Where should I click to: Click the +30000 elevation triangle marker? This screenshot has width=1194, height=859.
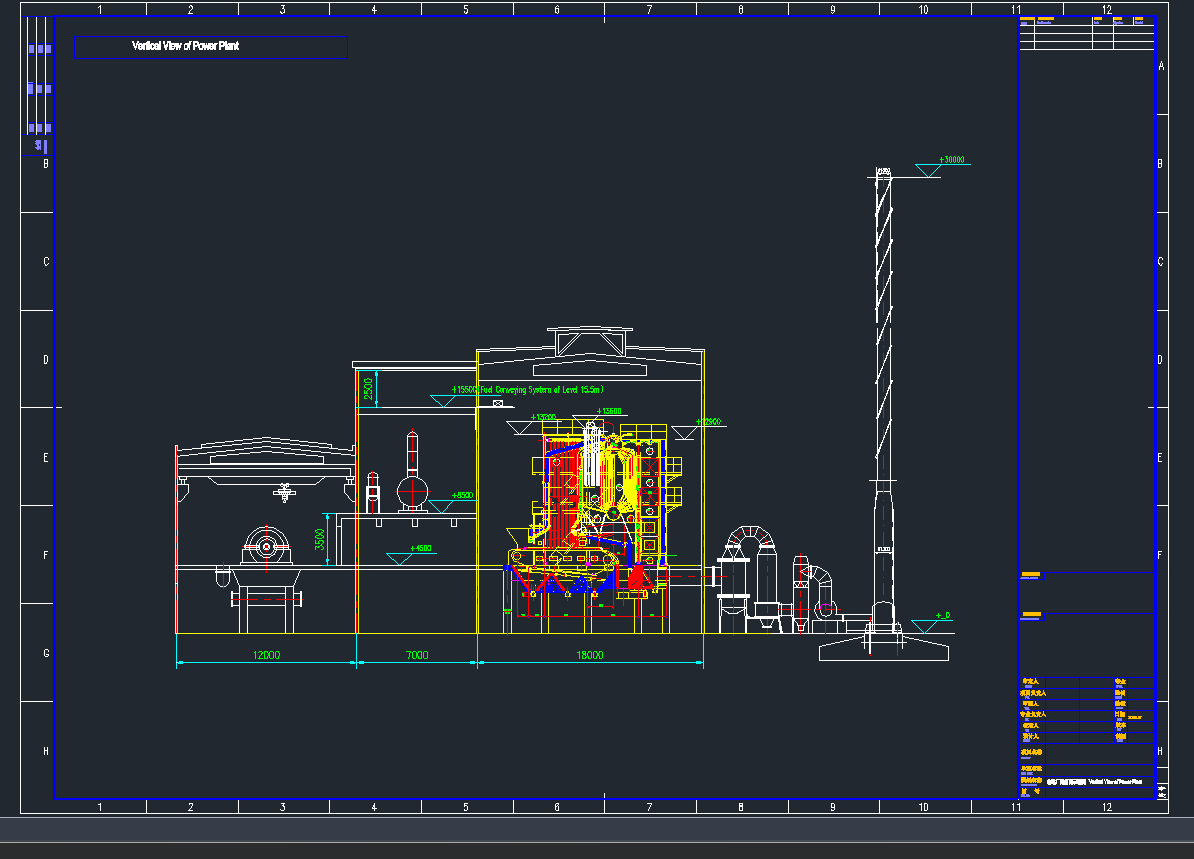point(927,171)
